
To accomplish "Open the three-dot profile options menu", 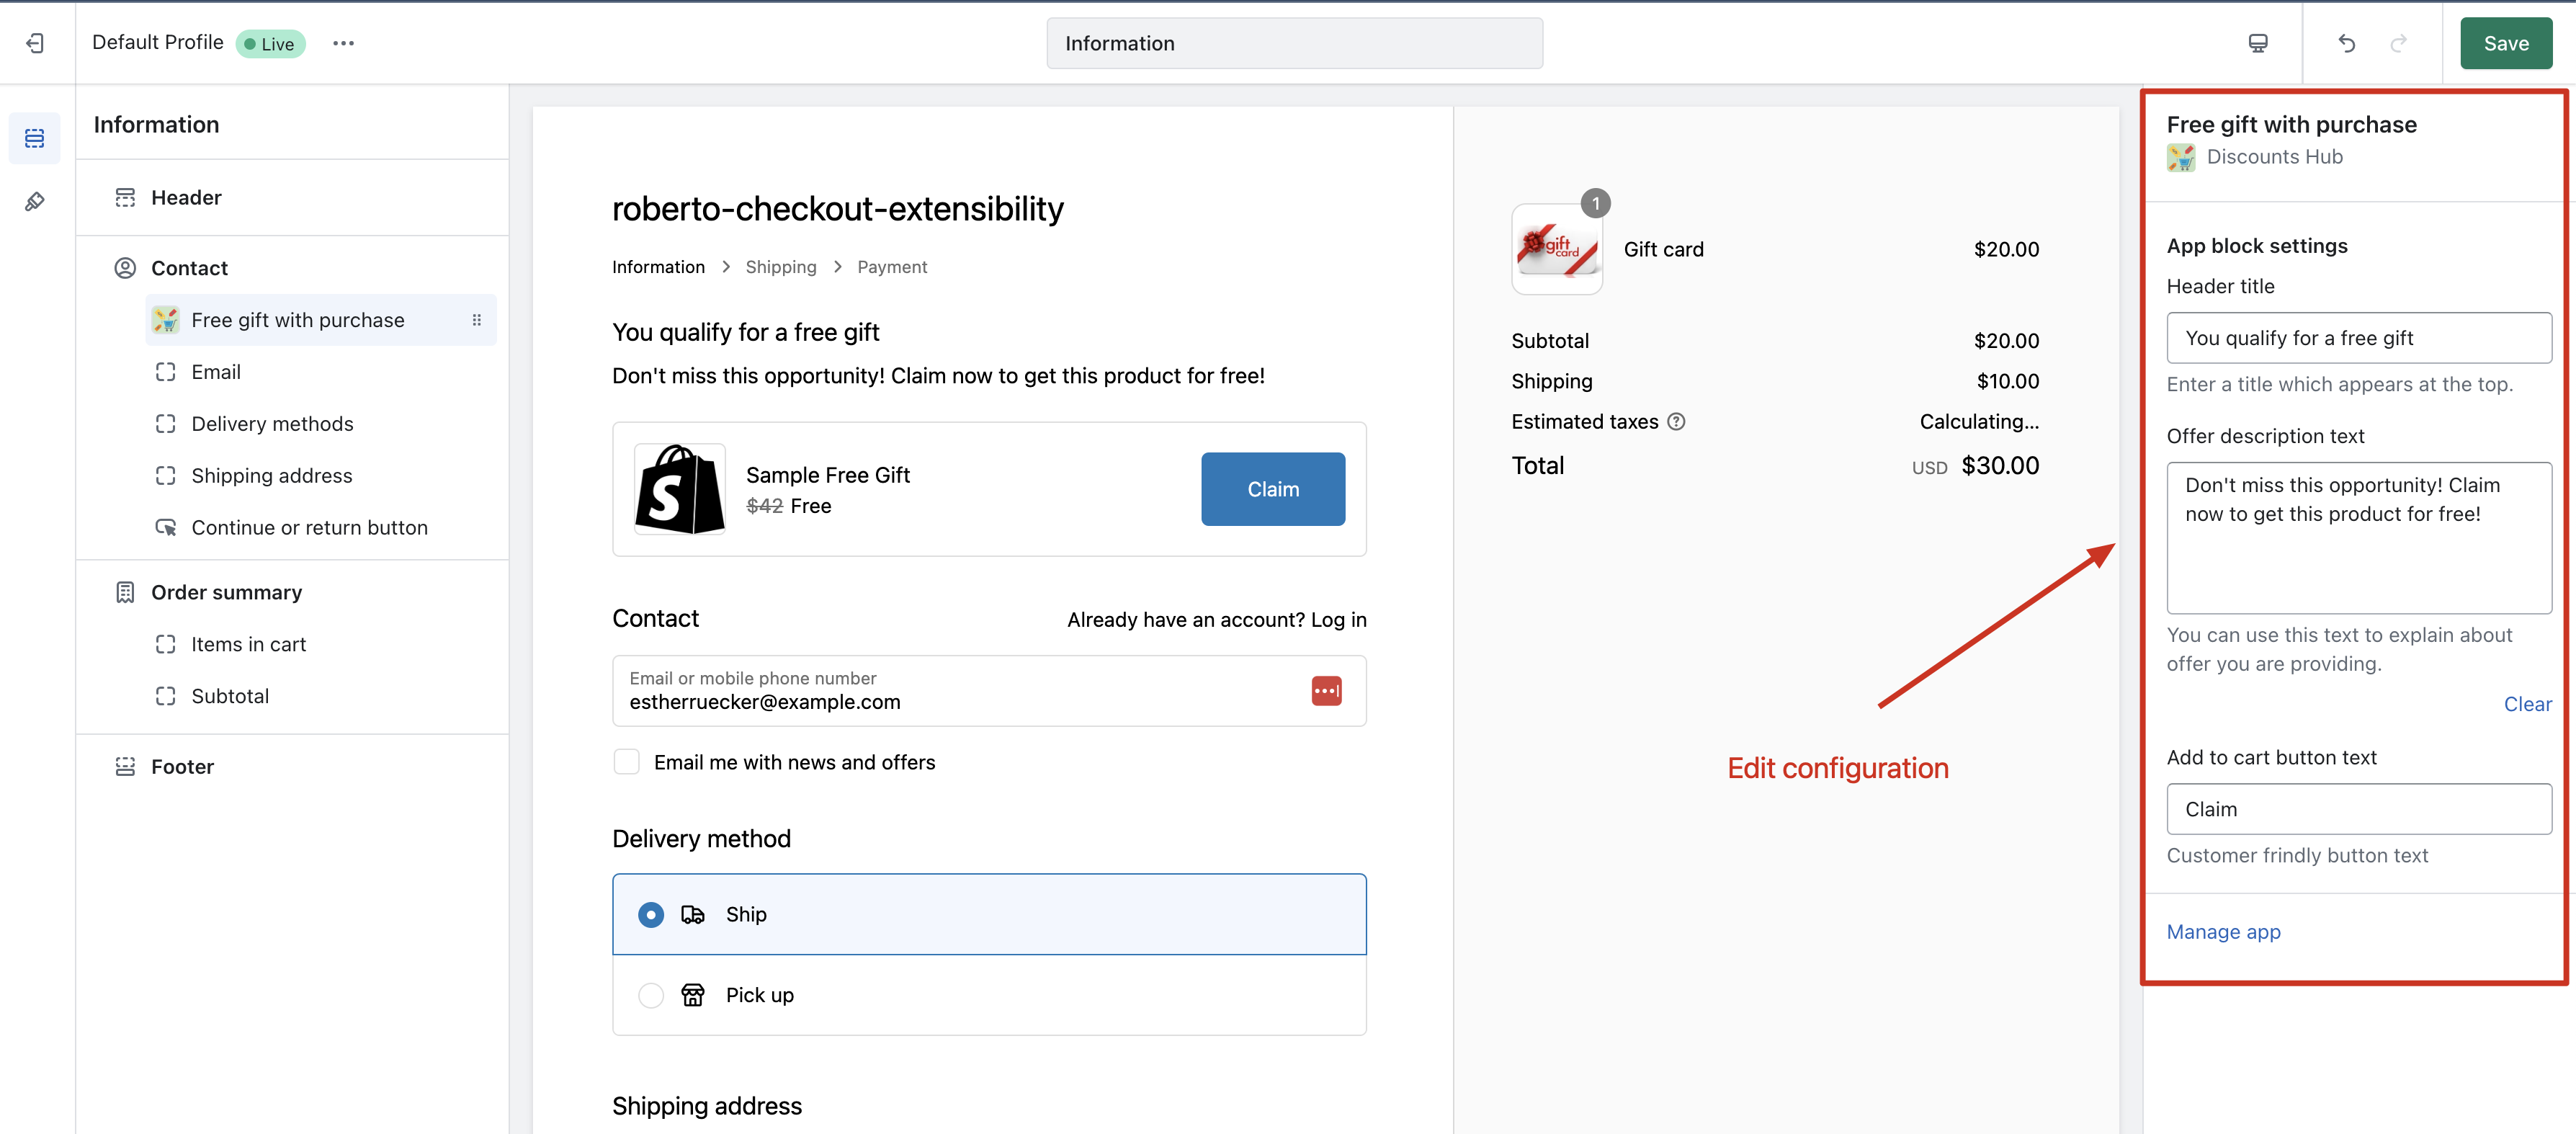I will point(343,43).
